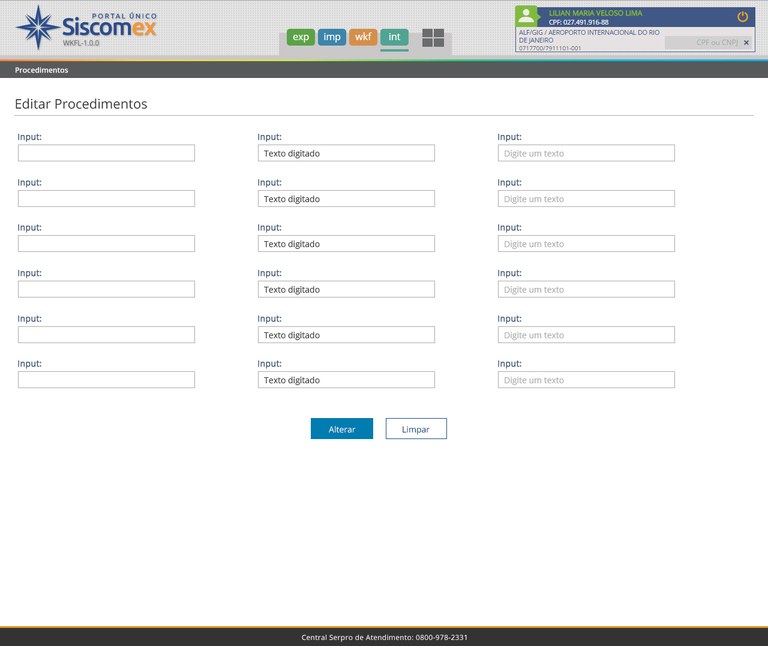This screenshot has width=768, height=646.
Task: Clear the CPF ou CNPJ field with X
Action: click(746, 43)
